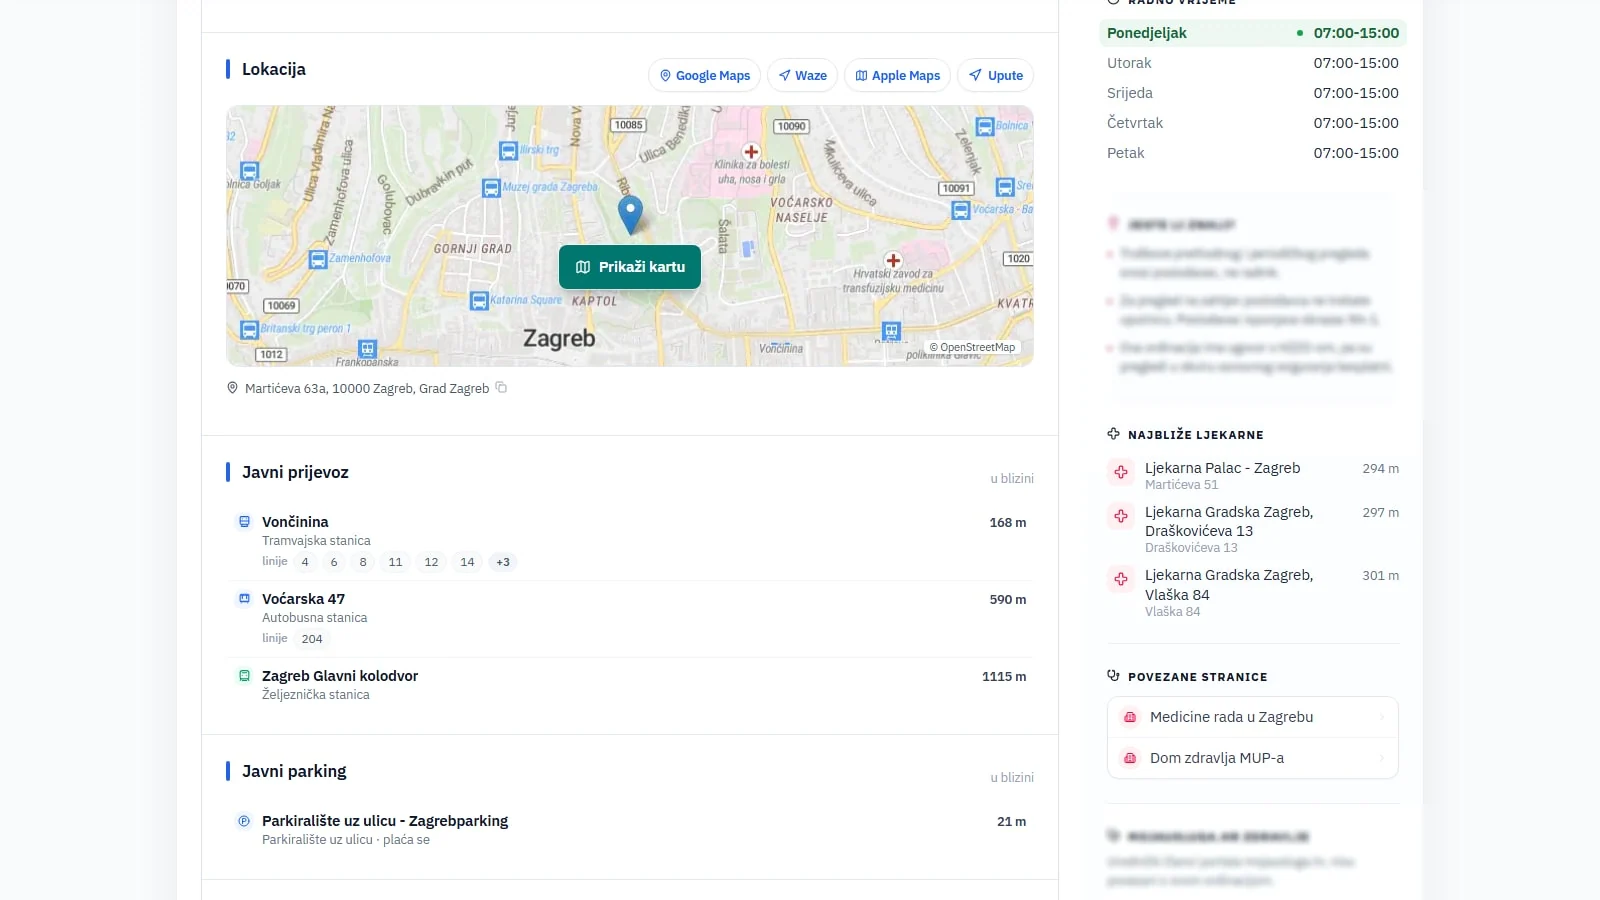Click the Utorak opening hours row
This screenshot has width=1600, height=900.
click(1253, 63)
